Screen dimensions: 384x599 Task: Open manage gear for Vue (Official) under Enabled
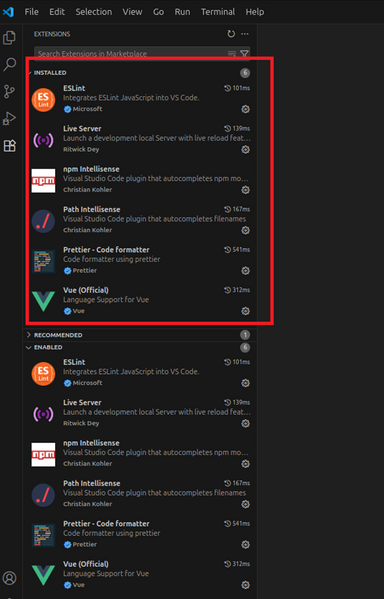[245, 585]
